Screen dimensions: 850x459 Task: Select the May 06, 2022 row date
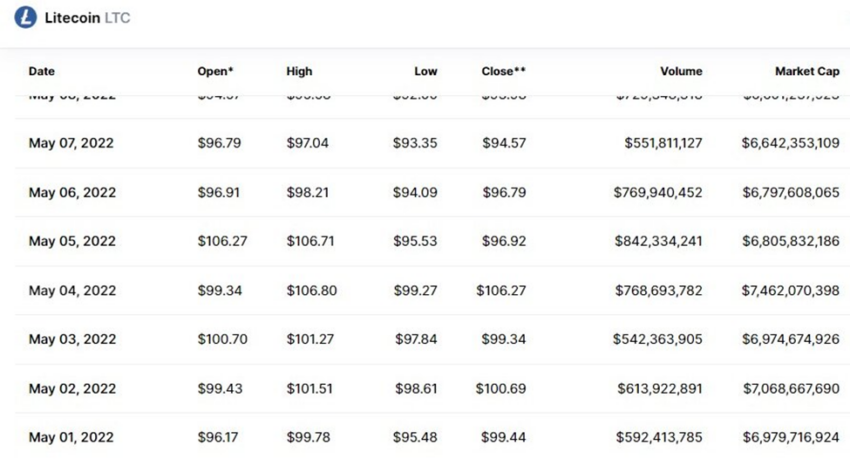(72, 192)
